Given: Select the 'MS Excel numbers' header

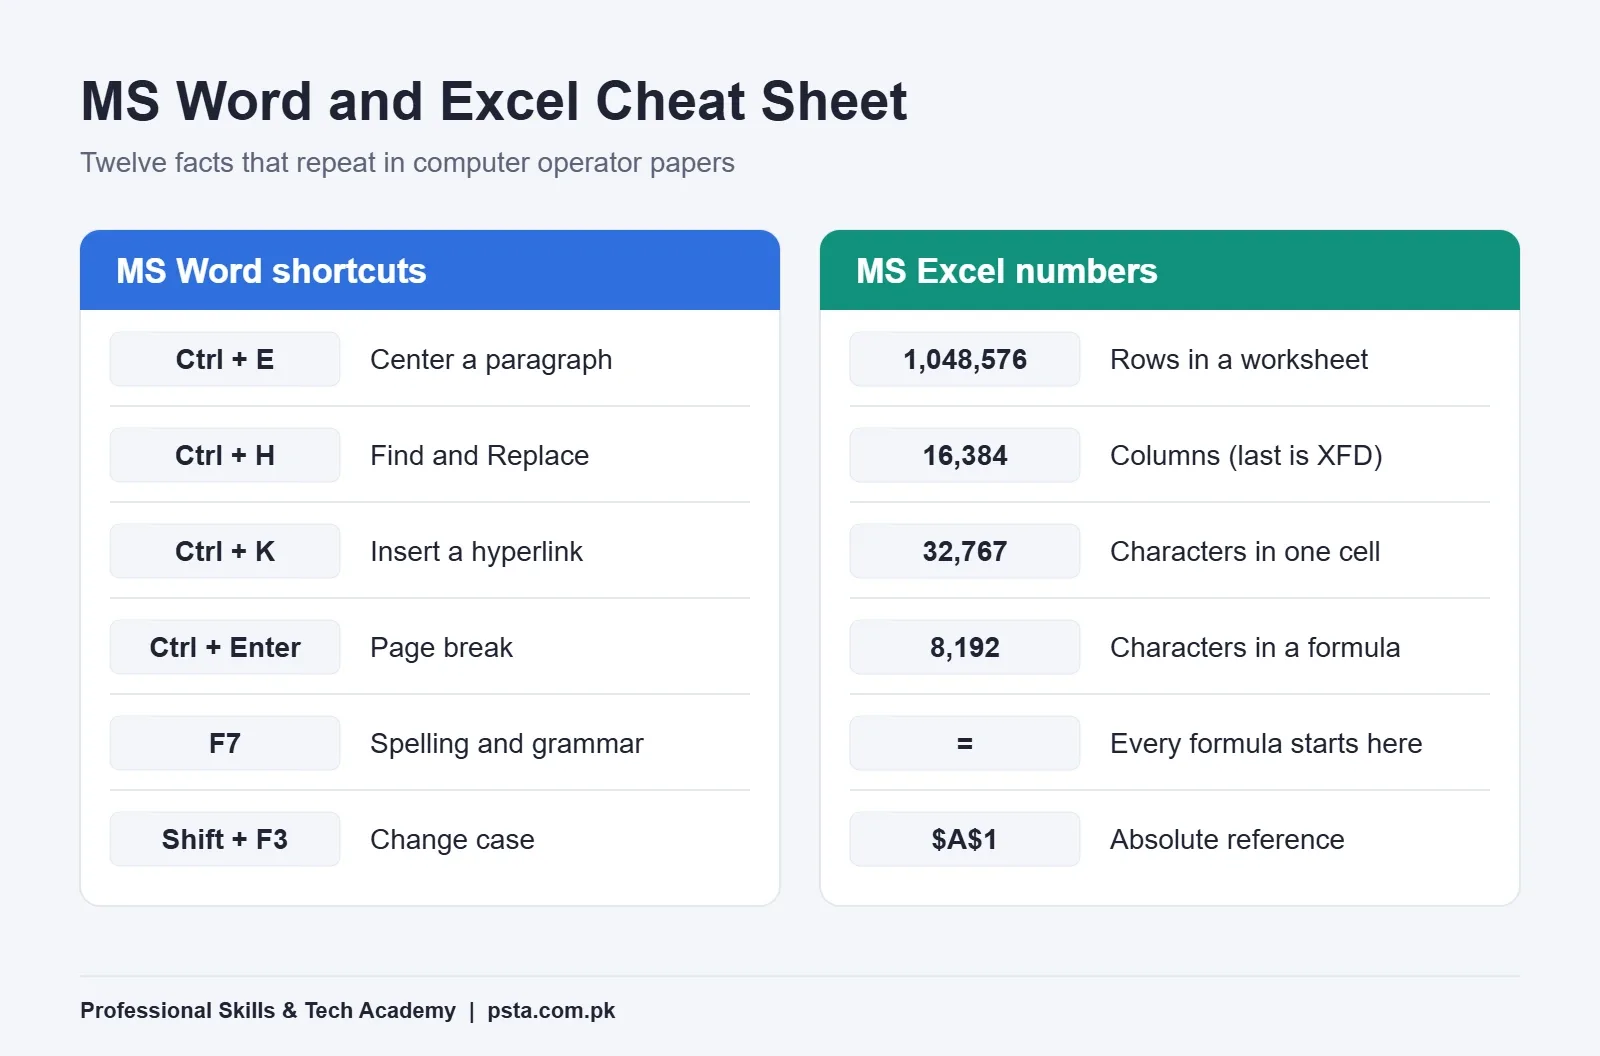Looking at the screenshot, I should pyautogui.click(x=1170, y=270).
